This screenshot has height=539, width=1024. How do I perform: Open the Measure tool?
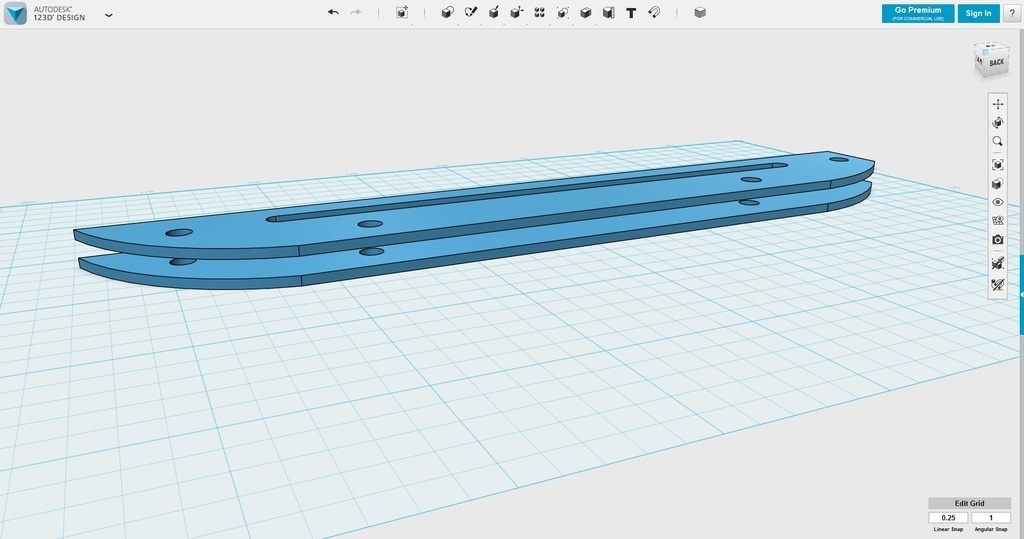click(609, 13)
